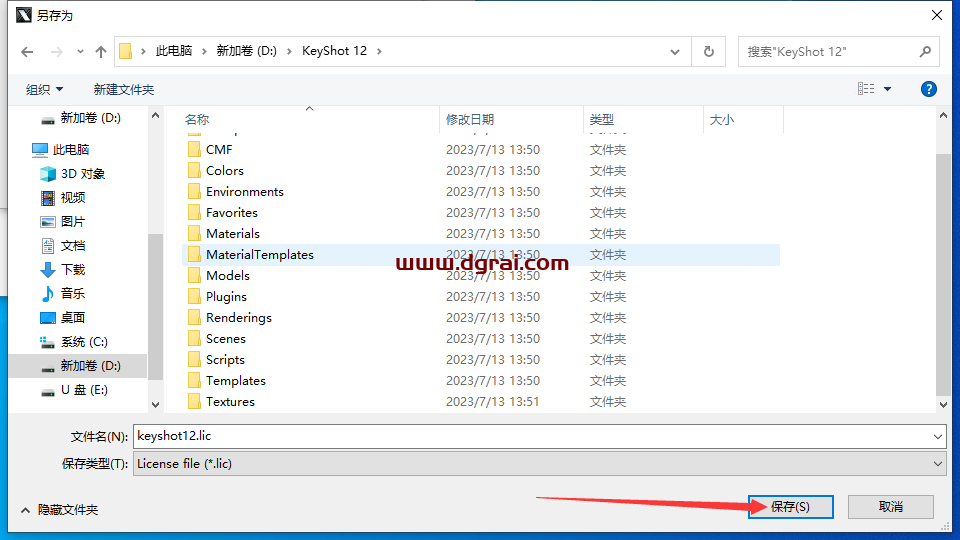
Task: Close the 另存为 dialog
Action: pos(937,15)
